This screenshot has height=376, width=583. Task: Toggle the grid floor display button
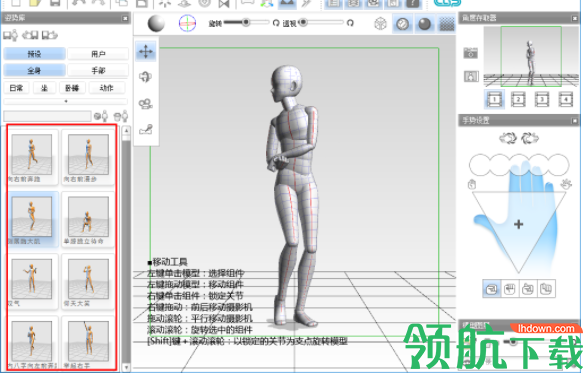point(447,24)
